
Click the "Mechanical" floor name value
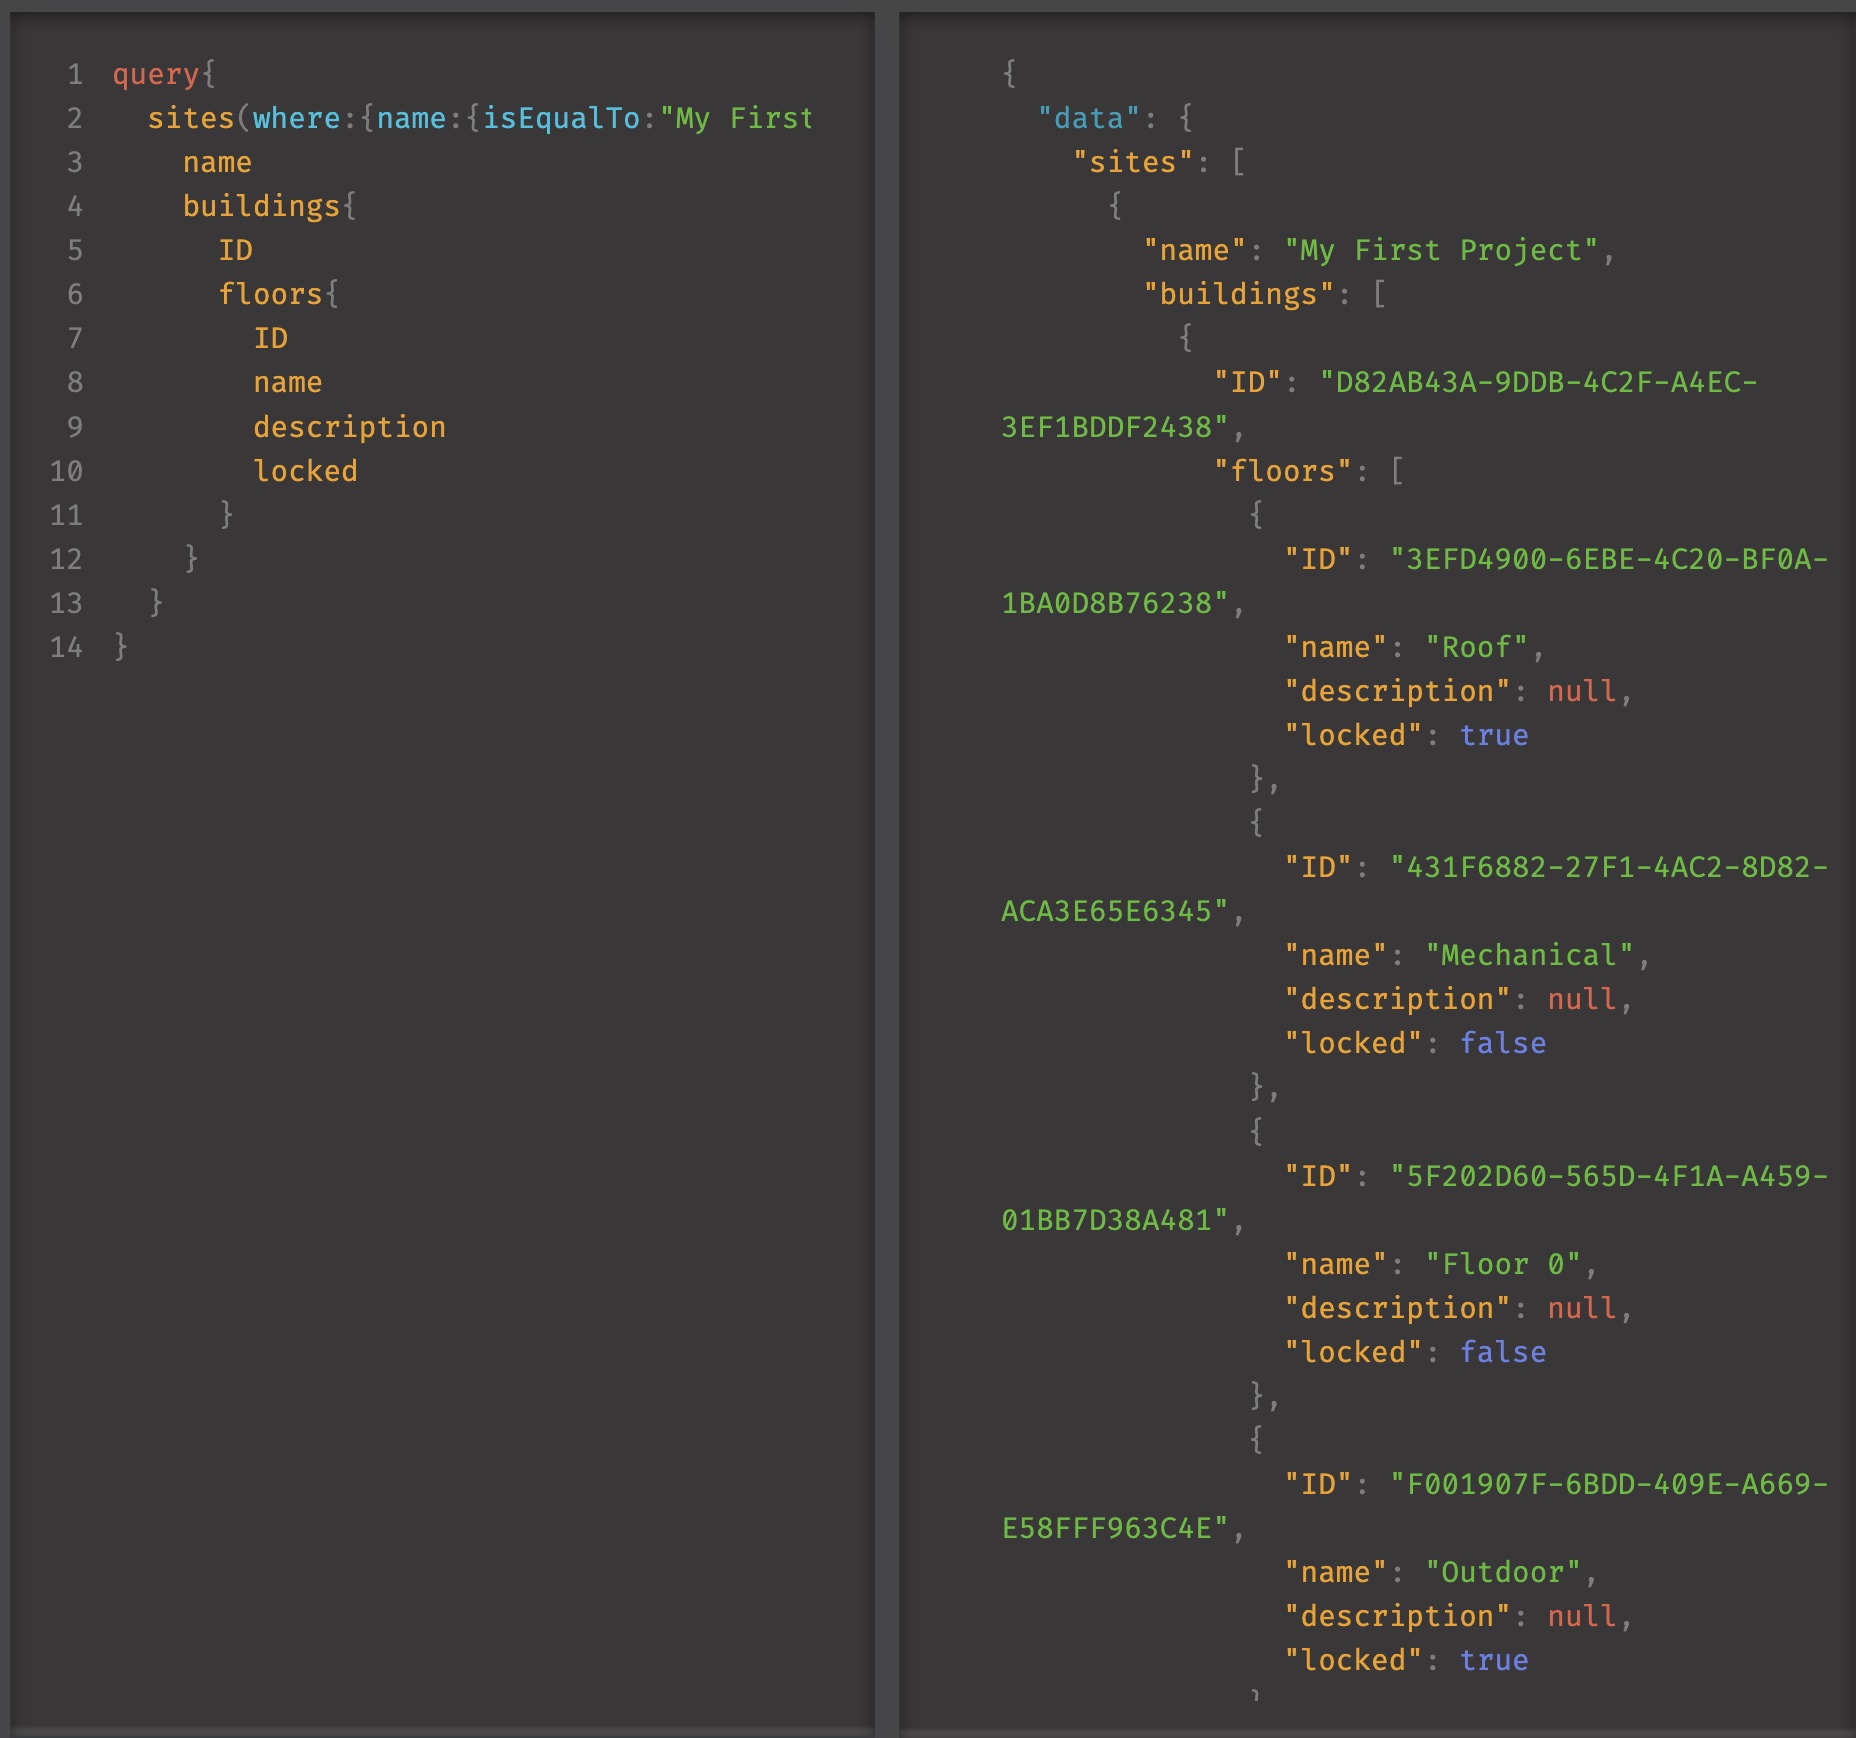(1529, 955)
